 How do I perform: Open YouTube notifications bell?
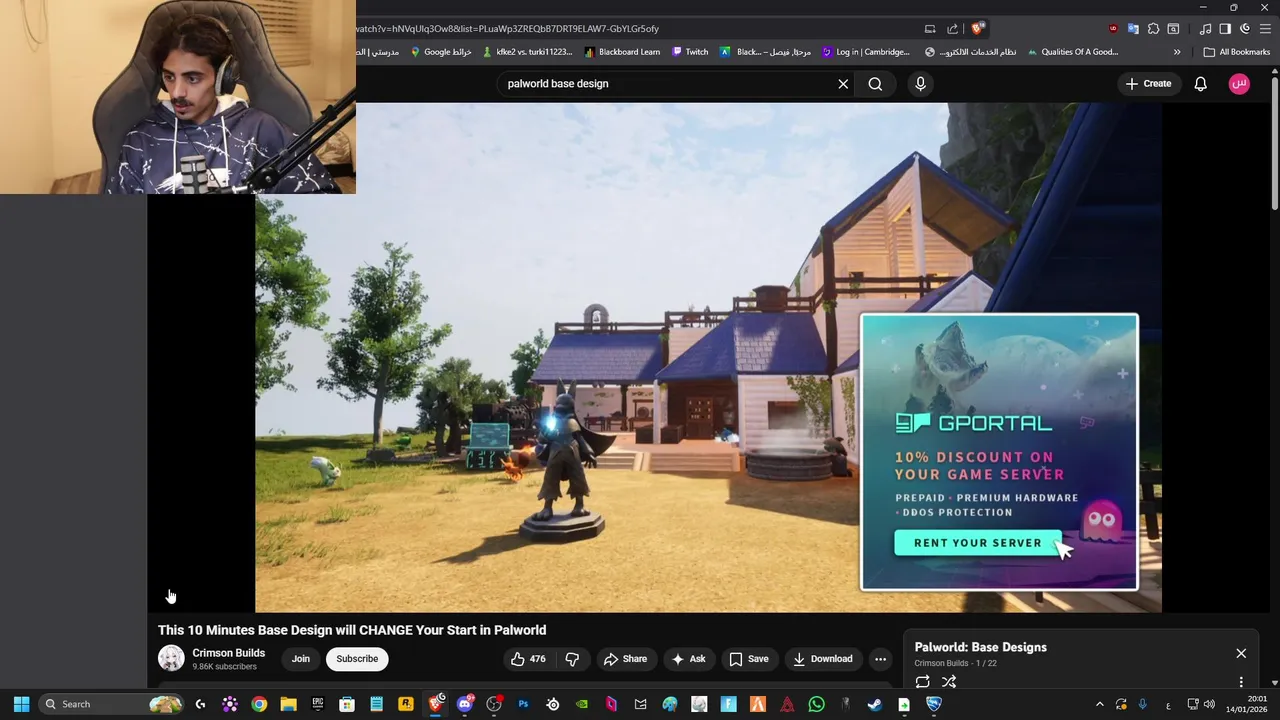(x=1200, y=84)
